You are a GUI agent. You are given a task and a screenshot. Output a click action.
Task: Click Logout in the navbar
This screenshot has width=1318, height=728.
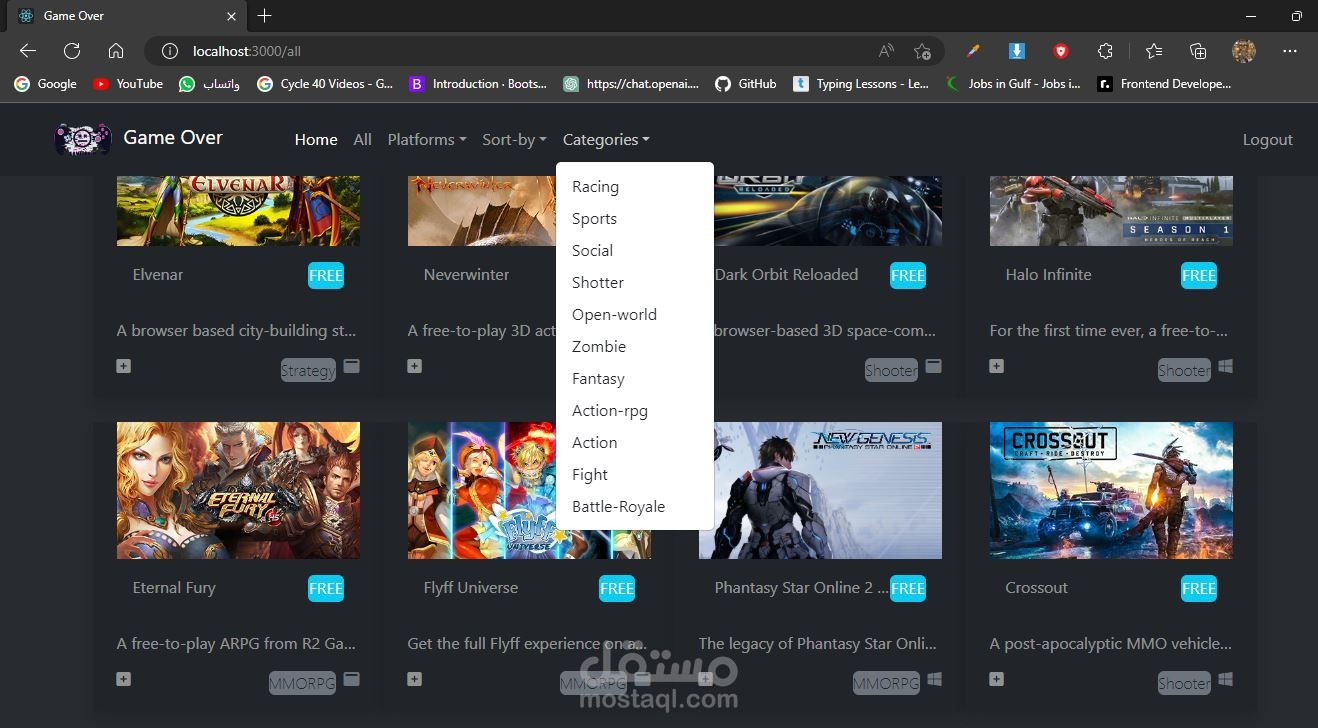(x=1268, y=140)
